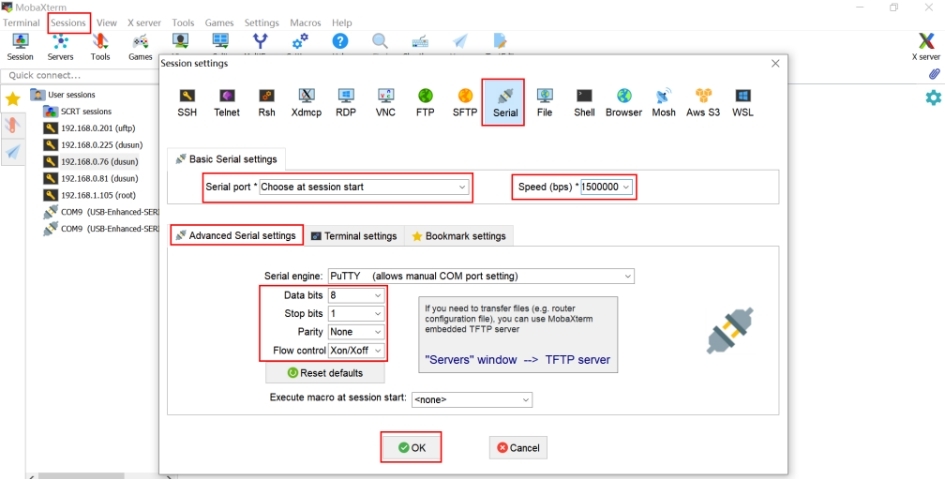945x481 pixels.
Task: Select the SSH session type icon
Action: click(187, 102)
